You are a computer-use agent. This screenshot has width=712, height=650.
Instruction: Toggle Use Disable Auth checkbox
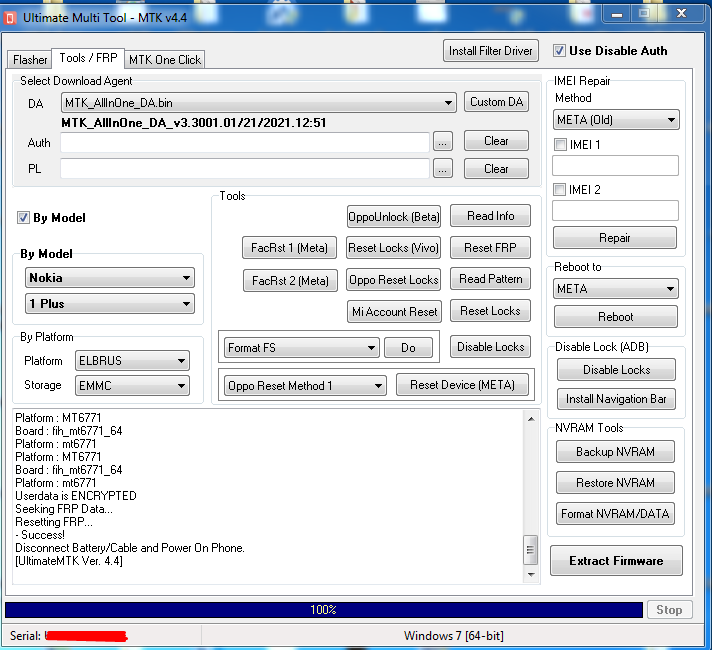[559, 50]
